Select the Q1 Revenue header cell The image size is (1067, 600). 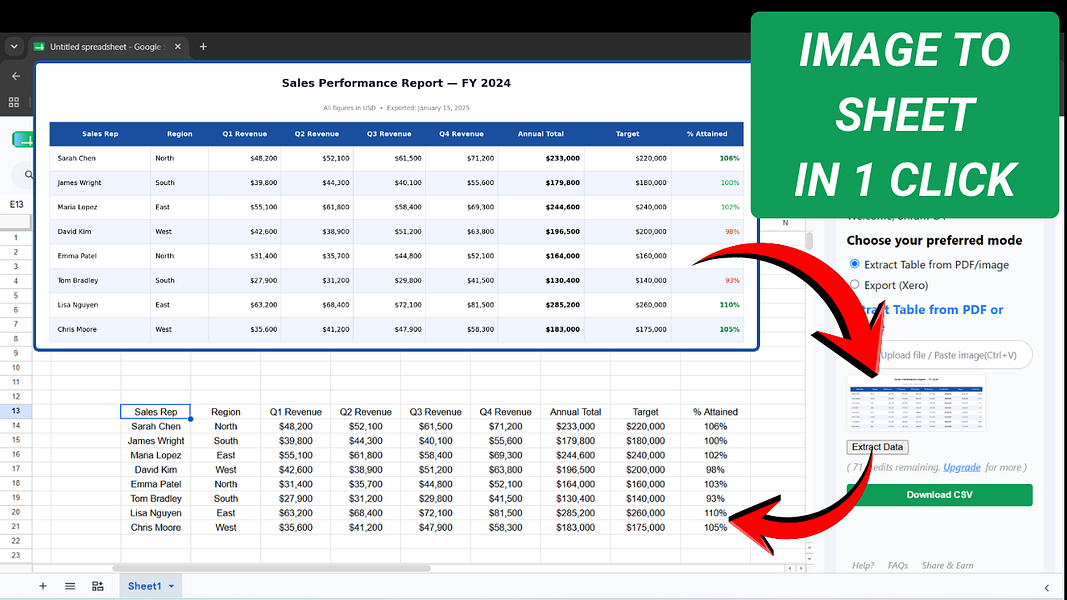[x=295, y=412]
